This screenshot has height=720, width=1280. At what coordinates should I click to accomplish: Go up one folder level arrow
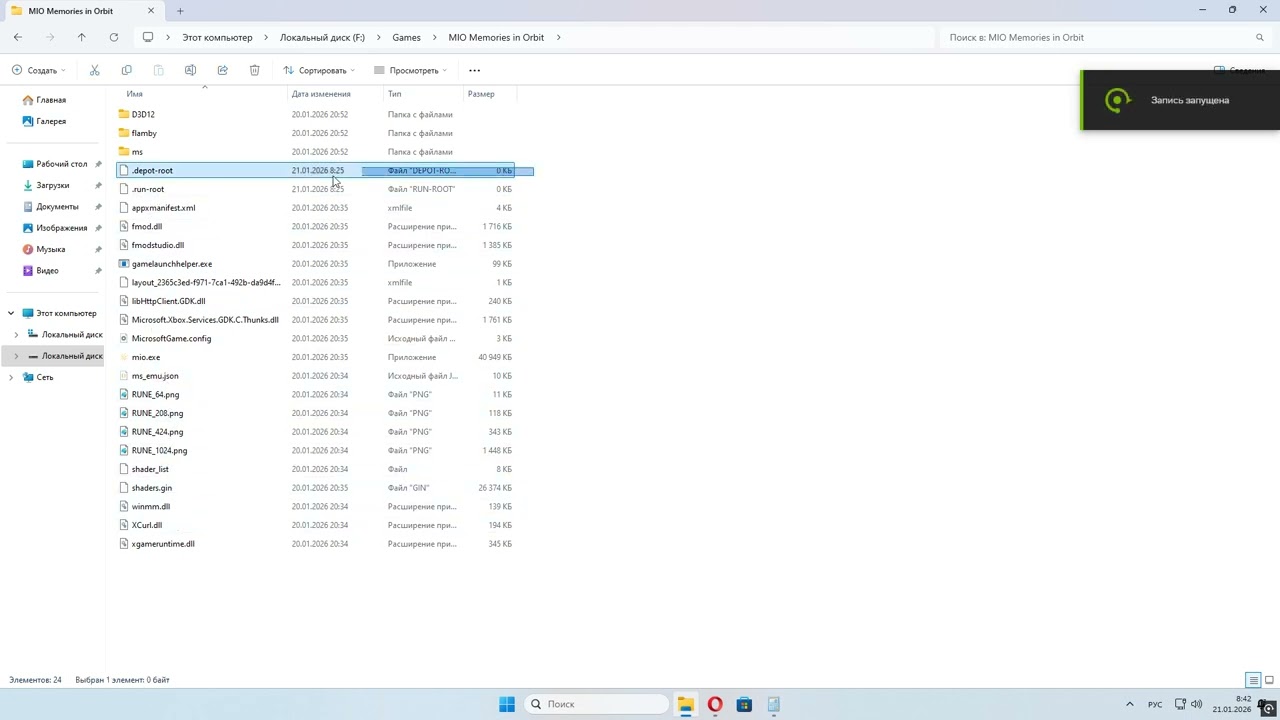(82, 37)
